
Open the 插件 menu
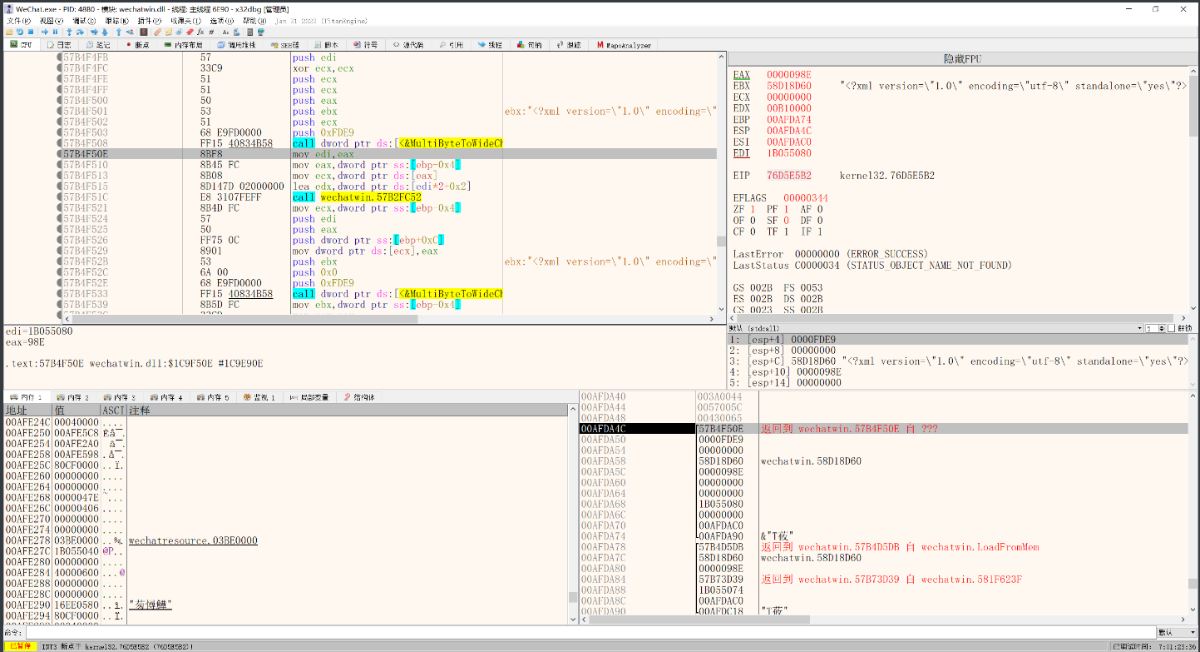[151, 20]
